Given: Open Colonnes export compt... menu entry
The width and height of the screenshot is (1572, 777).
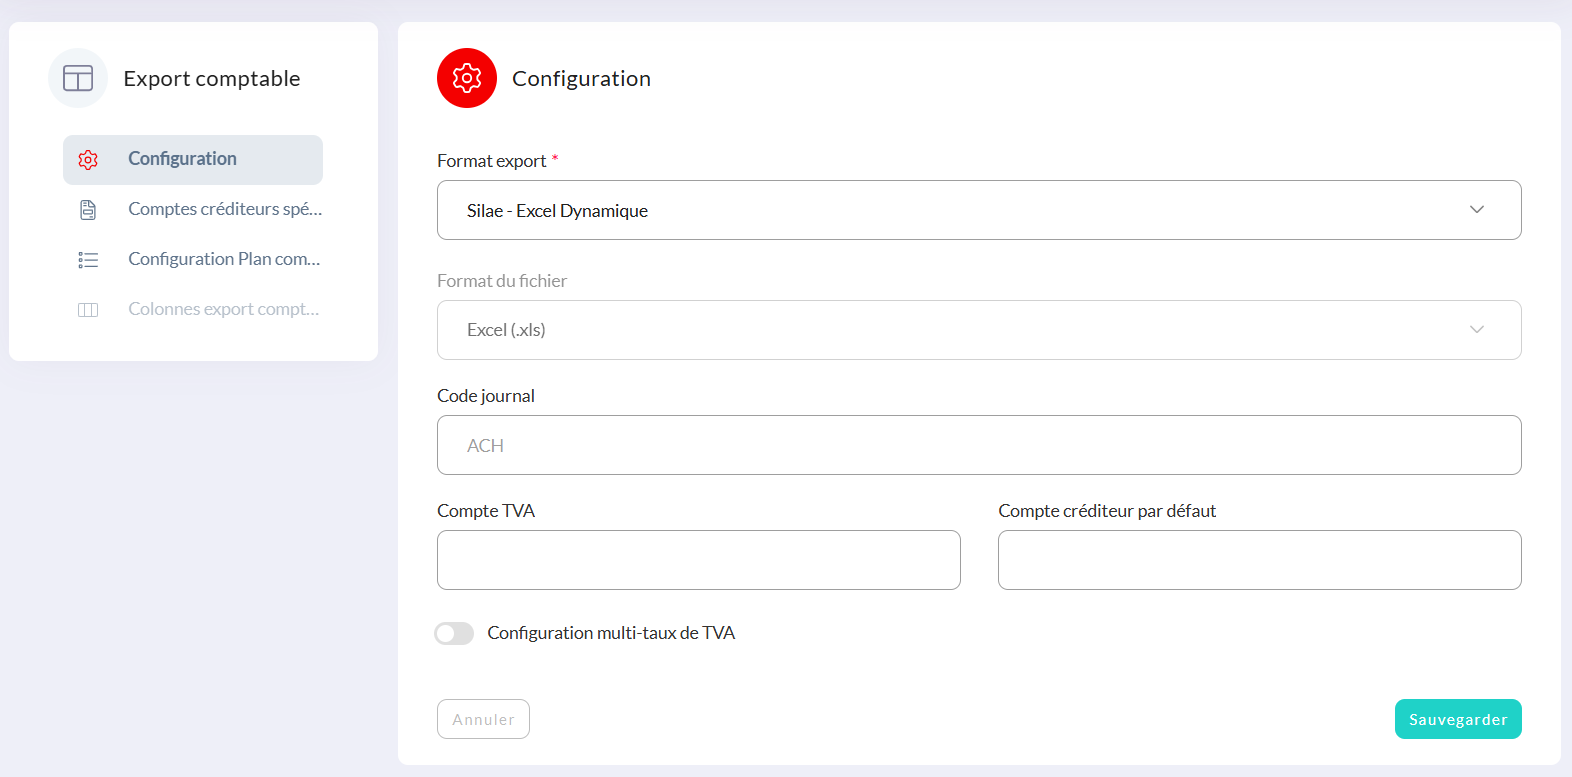Looking at the screenshot, I should pyautogui.click(x=224, y=309).
